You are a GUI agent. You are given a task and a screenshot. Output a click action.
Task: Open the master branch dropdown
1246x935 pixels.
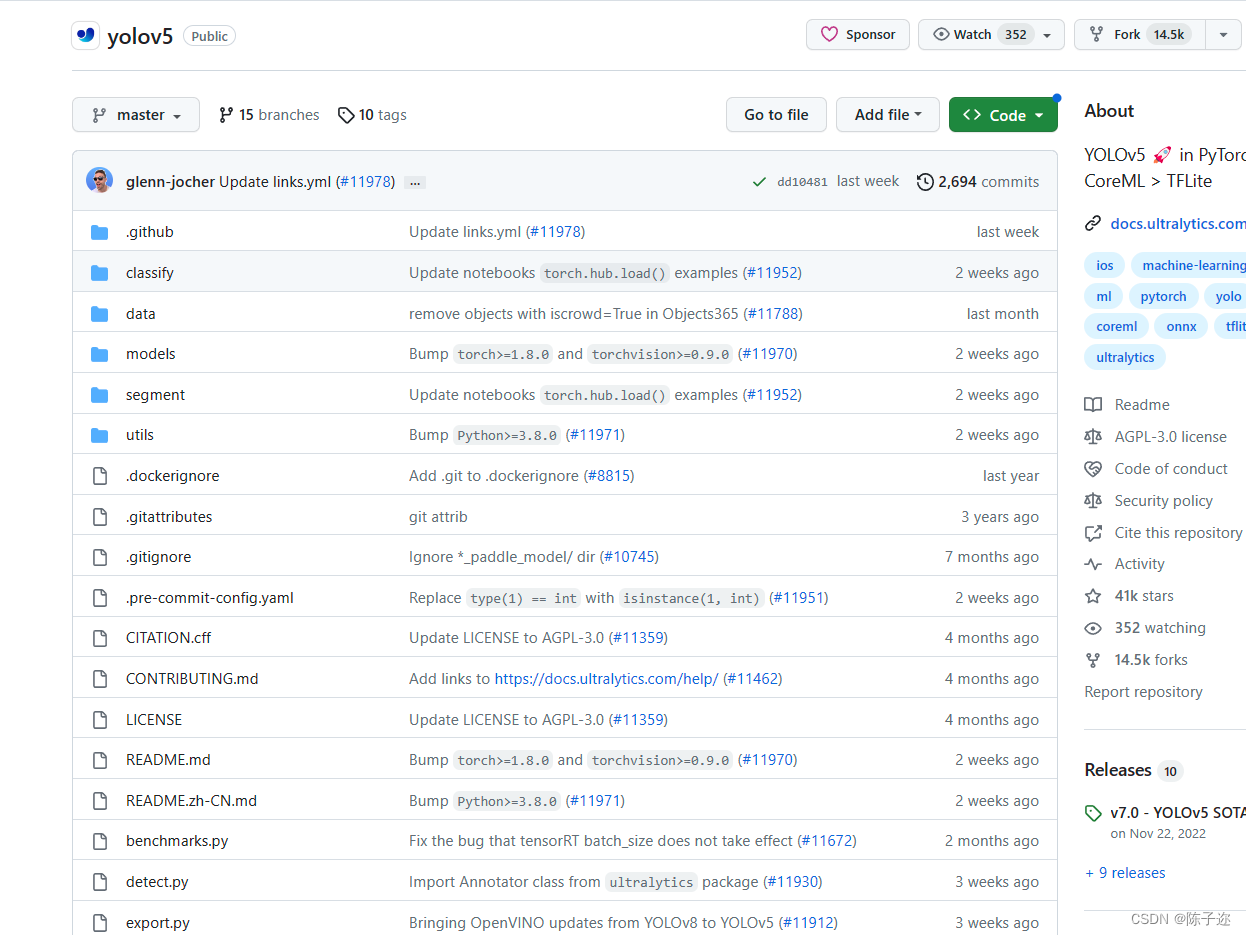click(x=136, y=115)
